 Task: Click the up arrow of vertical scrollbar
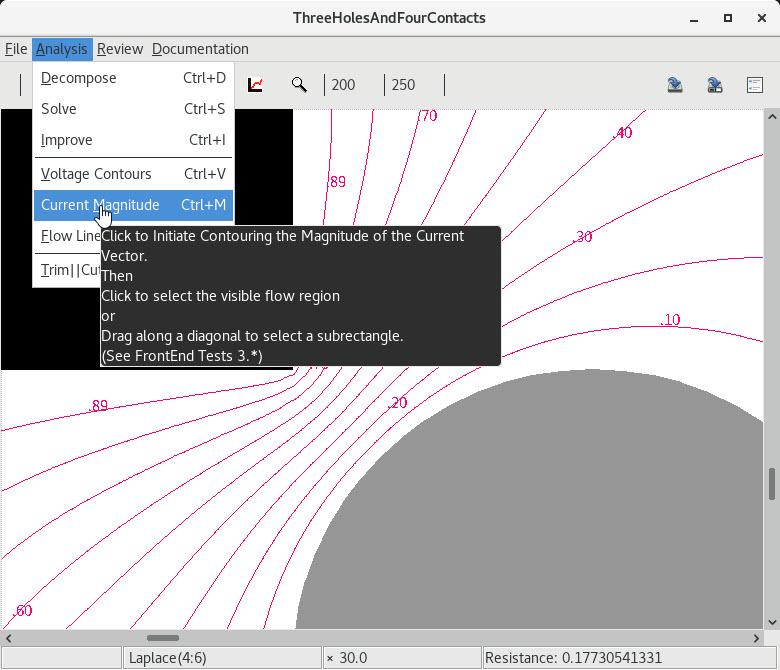(x=772, y=118)
